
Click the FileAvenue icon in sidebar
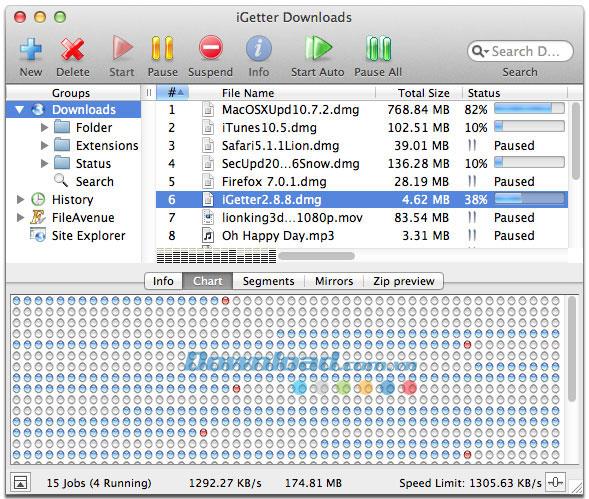click(38, 217)
